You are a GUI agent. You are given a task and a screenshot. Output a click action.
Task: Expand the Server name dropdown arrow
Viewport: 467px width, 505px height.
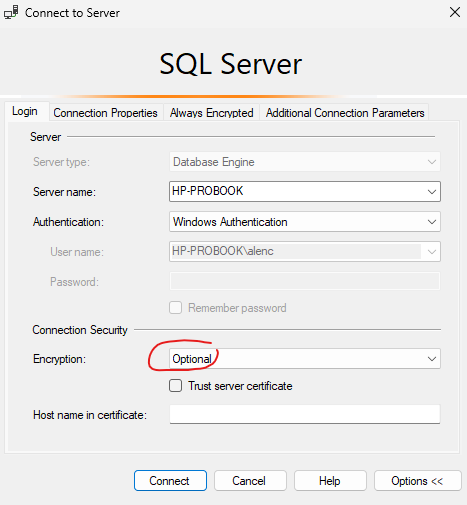click(432, 192)
